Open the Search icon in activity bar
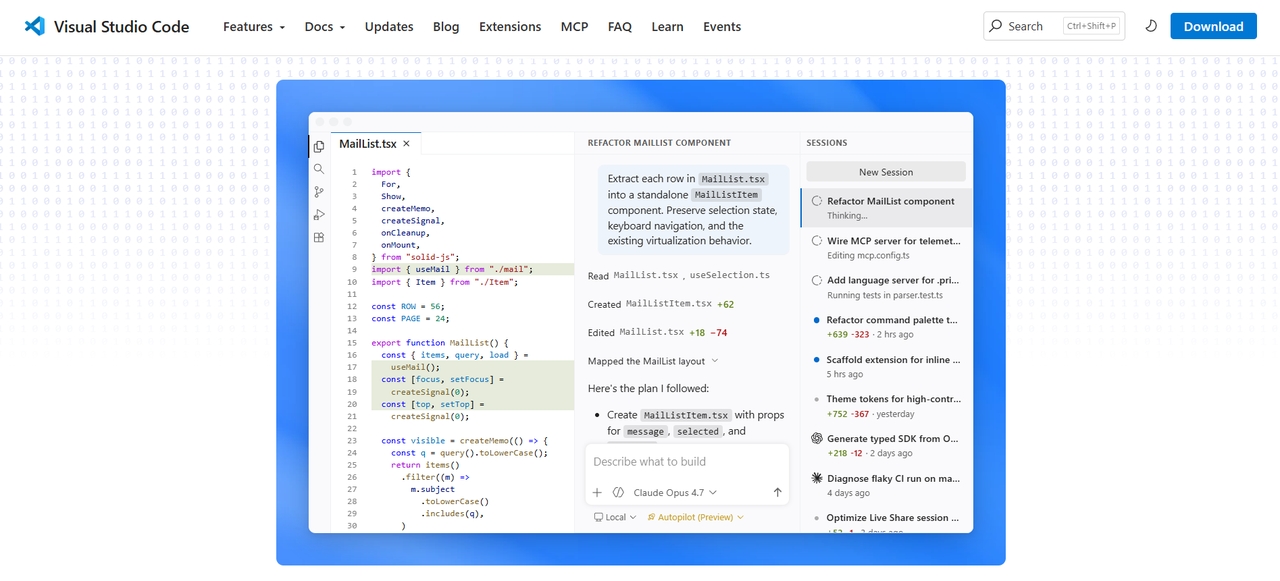The width and height of the screenshot is (1280, 581). (319, 169)
